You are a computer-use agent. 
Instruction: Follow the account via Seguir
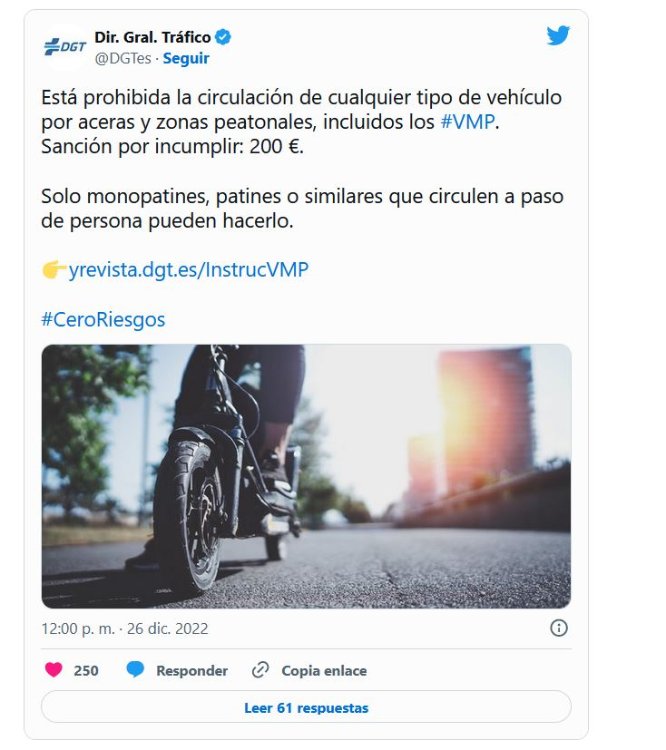click(186, 58)
